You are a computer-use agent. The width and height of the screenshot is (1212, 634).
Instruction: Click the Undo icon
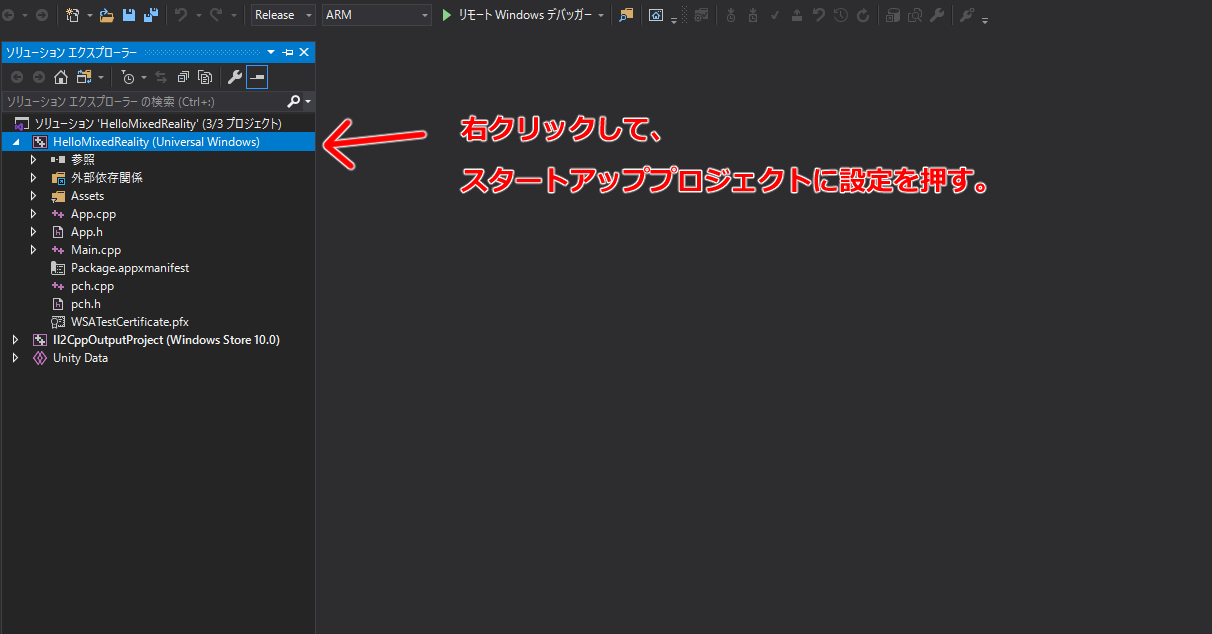[183, 15]
